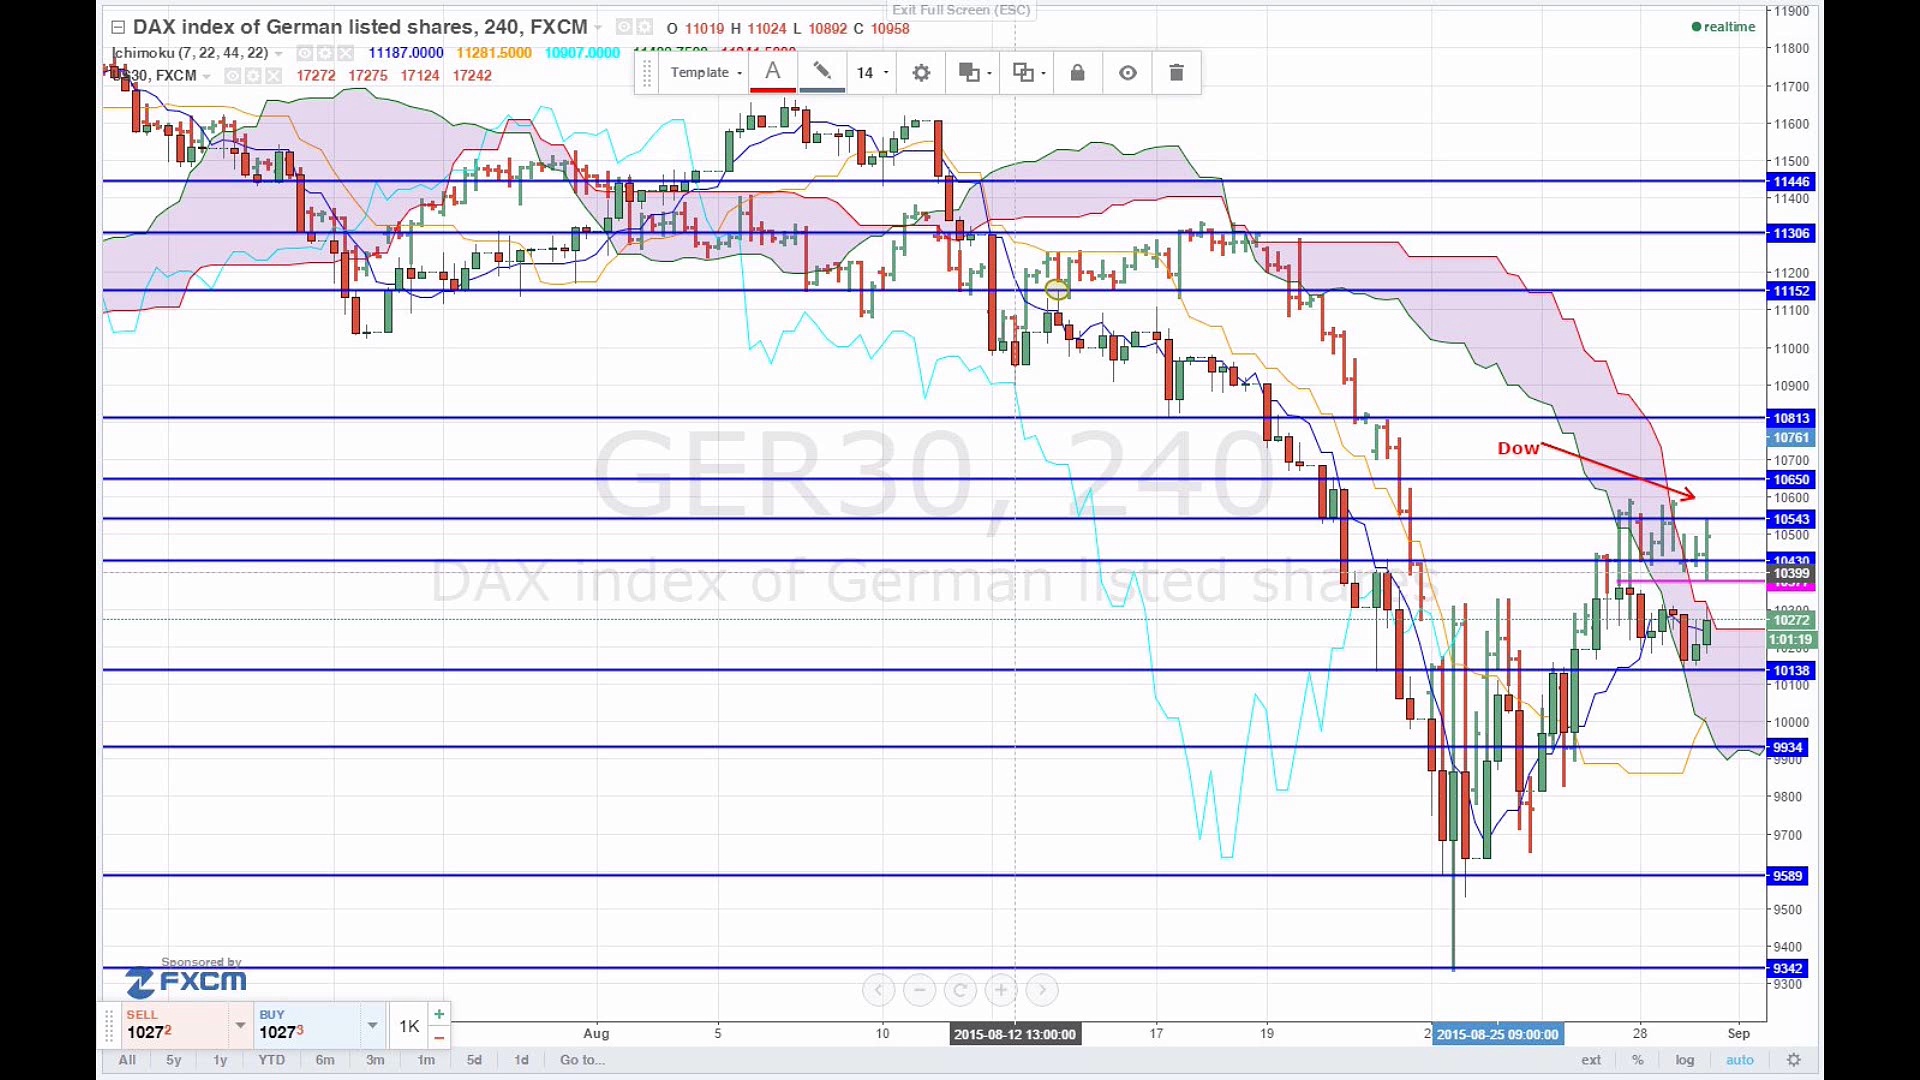Image resolution: width=1920 pixels, height=1080 pixels.
Task: Delete drawing with trash icon
Action: point(1176,73)
